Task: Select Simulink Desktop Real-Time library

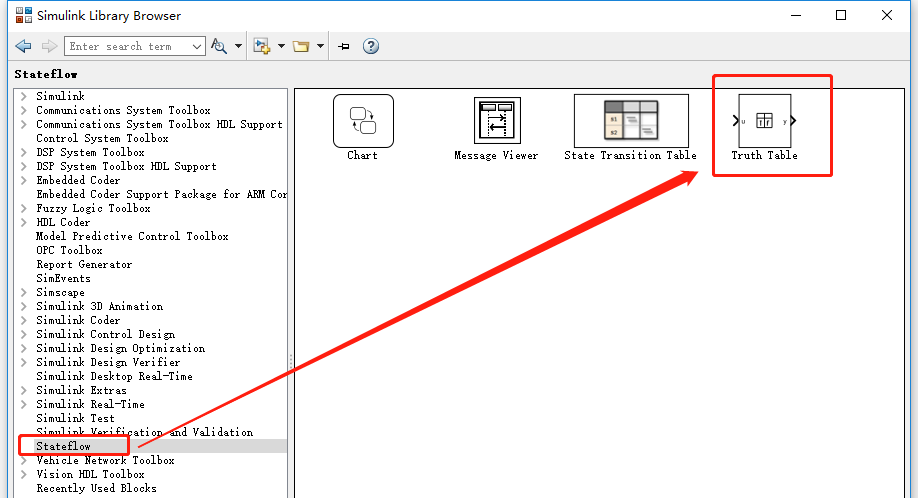Action: click(114, 376)
